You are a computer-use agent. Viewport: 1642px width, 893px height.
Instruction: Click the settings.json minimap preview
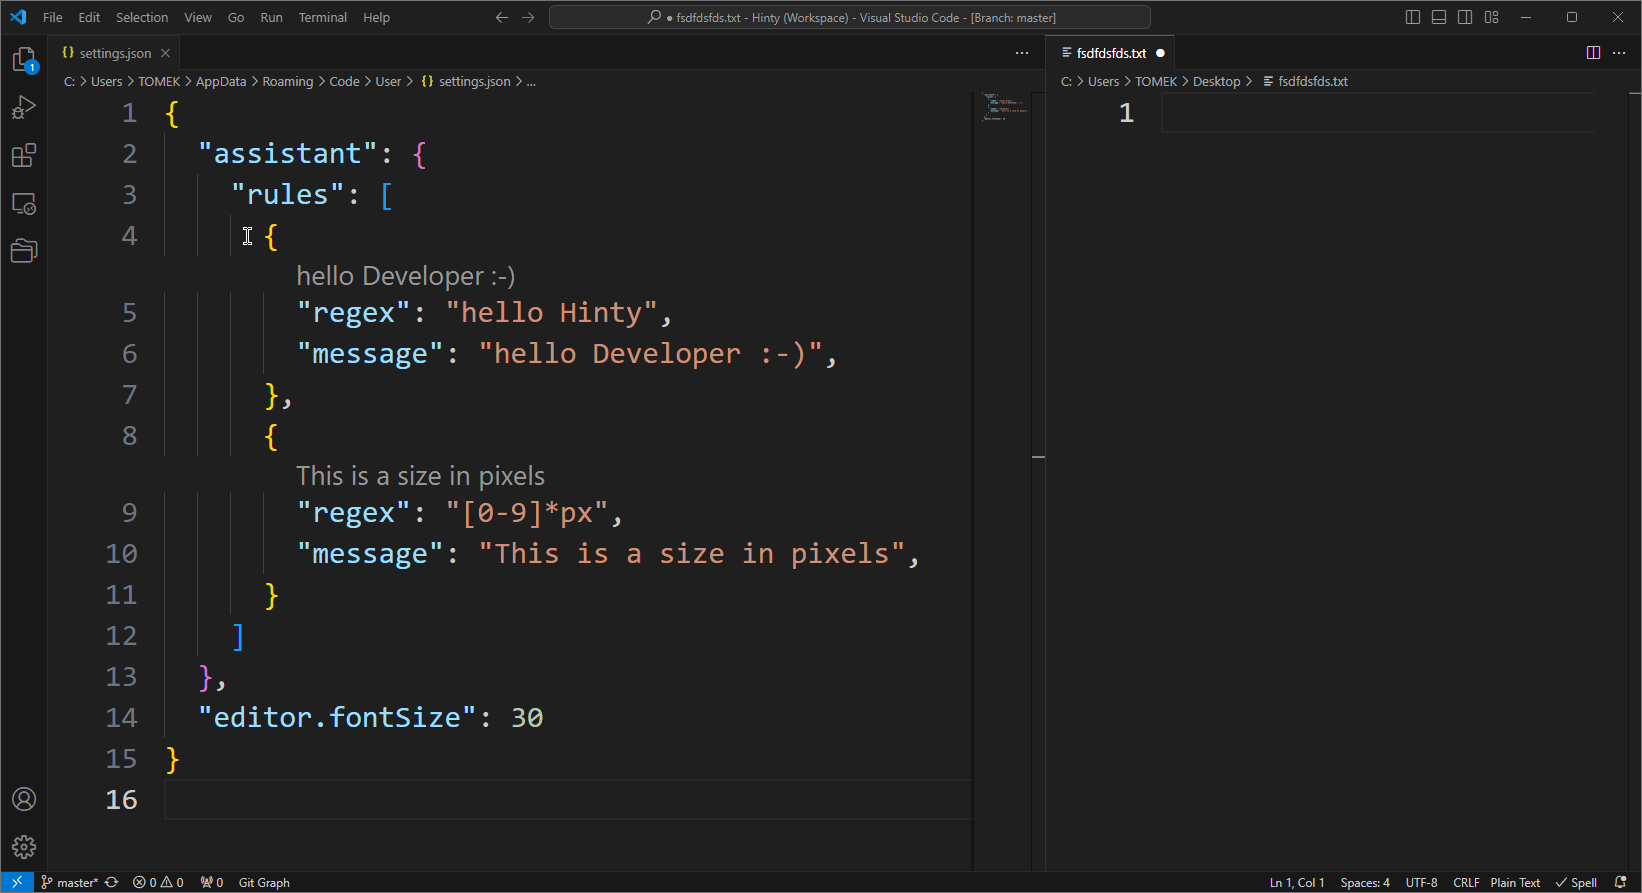[1003, 107]
